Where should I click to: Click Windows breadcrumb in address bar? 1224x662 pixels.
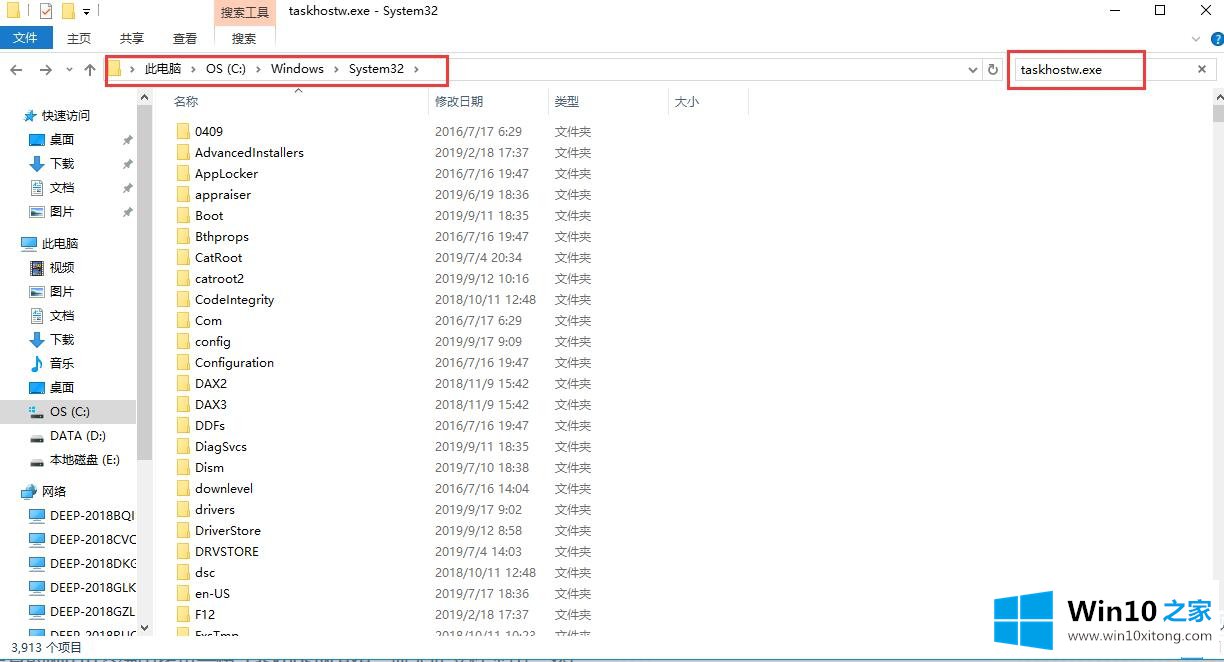(297, 69)
